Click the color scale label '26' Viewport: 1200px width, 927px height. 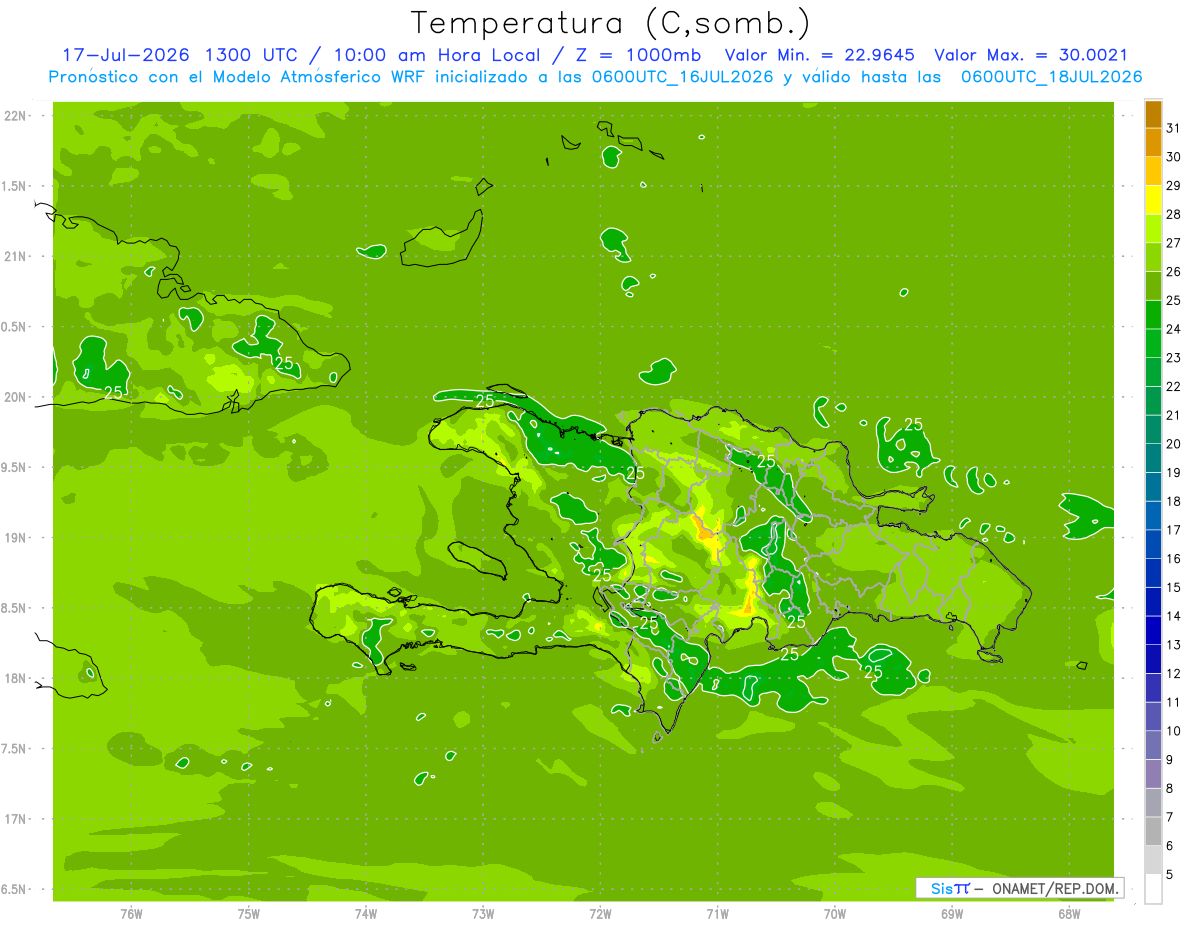coord(1174,272)
